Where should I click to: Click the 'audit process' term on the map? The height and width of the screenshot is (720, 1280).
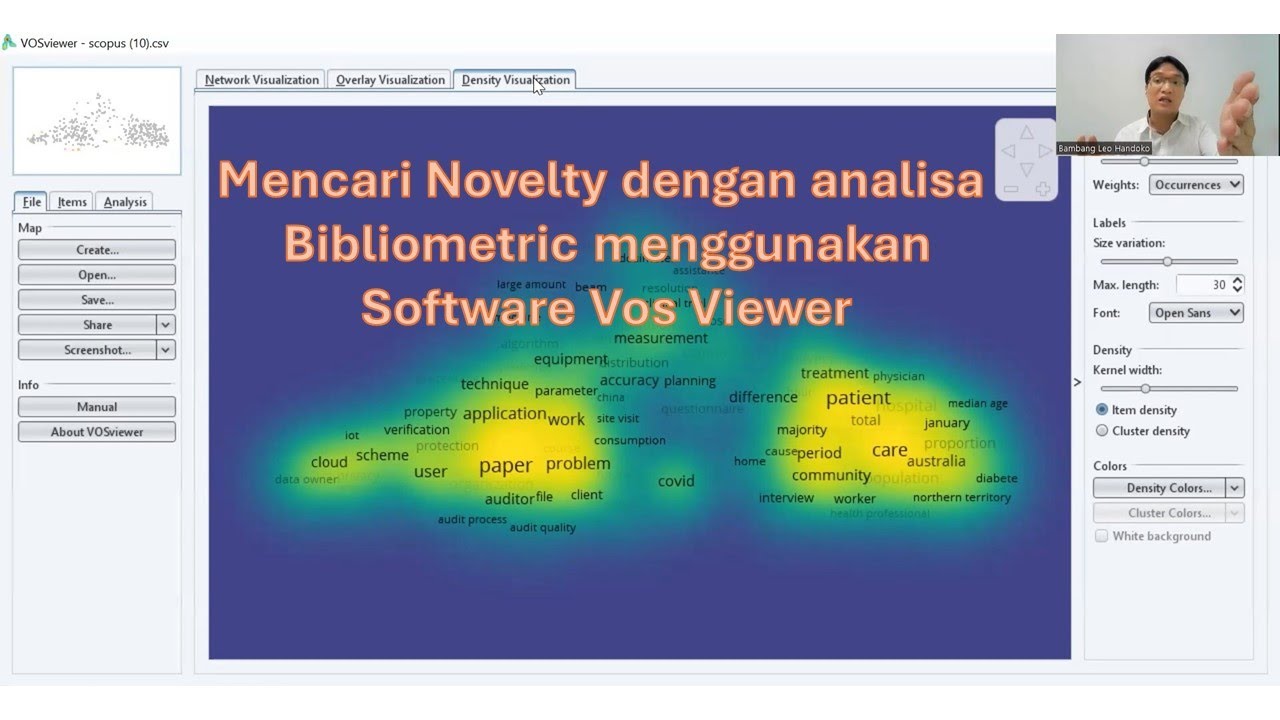[x=472, y=519]
